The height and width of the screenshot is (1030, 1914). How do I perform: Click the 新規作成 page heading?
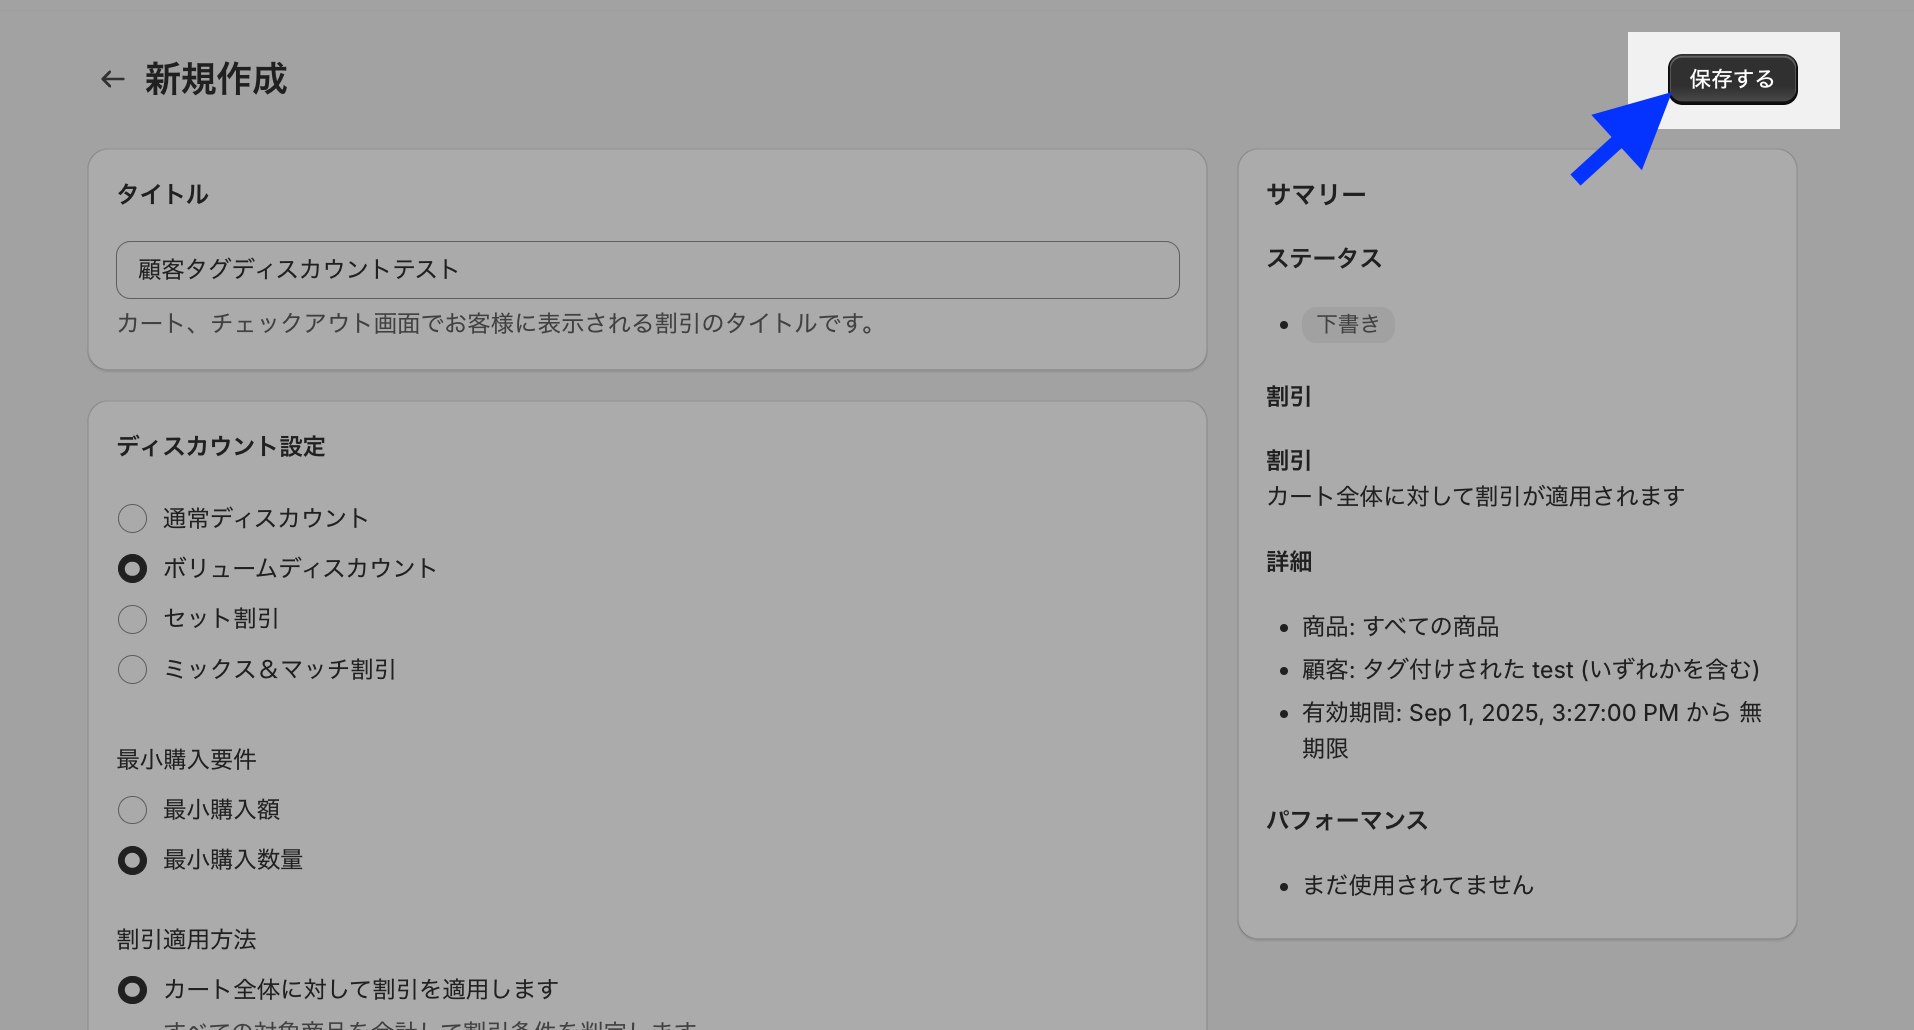pos(216,79)
